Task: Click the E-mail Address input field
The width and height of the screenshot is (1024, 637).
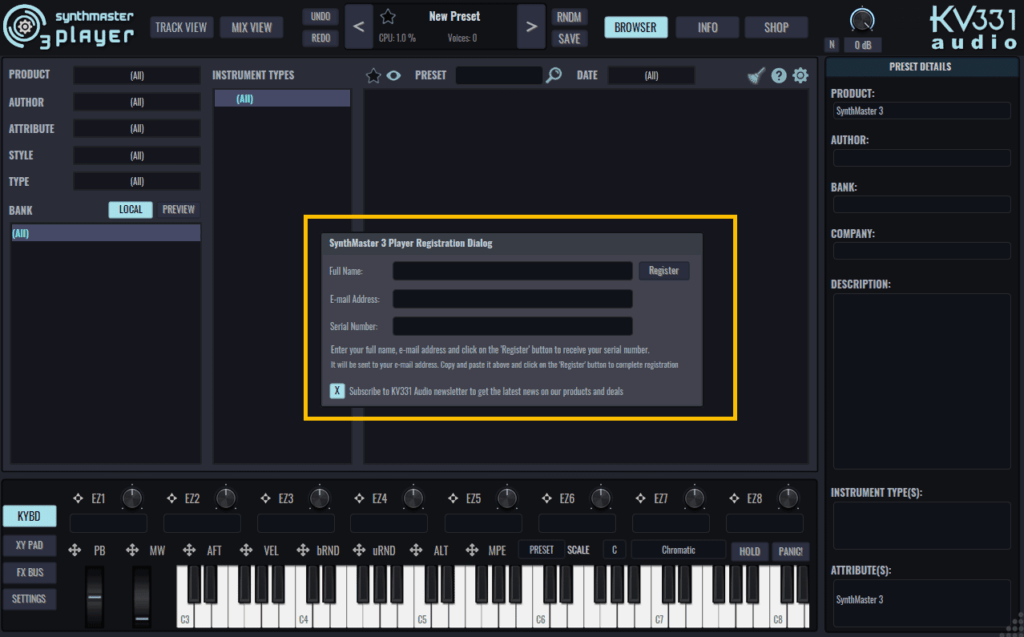Action: [512, 299]
